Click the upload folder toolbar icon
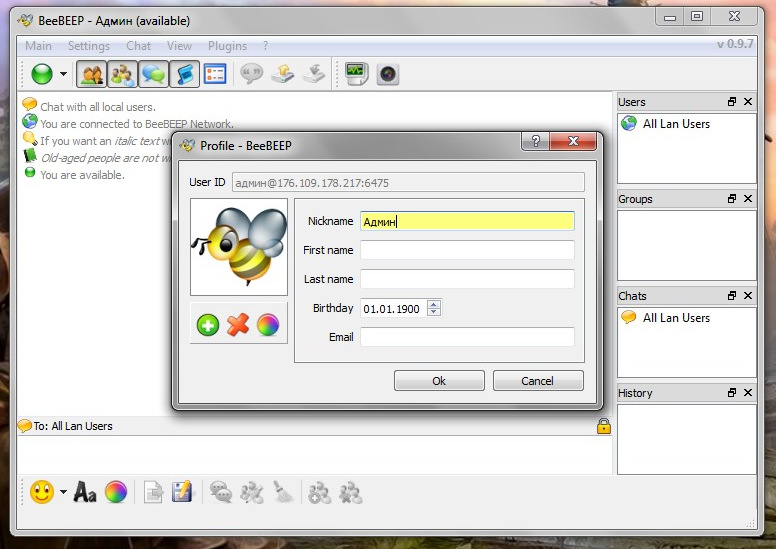Screen dimensions: 776x549 click(x=283, y=74)
